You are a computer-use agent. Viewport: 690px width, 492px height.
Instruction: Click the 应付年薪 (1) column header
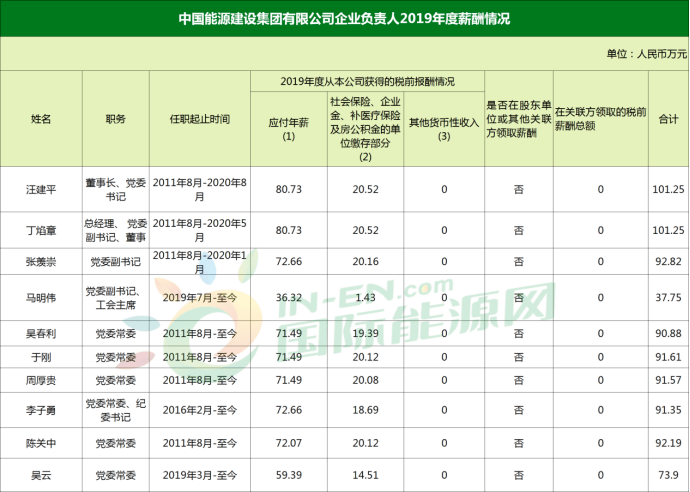click(289, 129)
